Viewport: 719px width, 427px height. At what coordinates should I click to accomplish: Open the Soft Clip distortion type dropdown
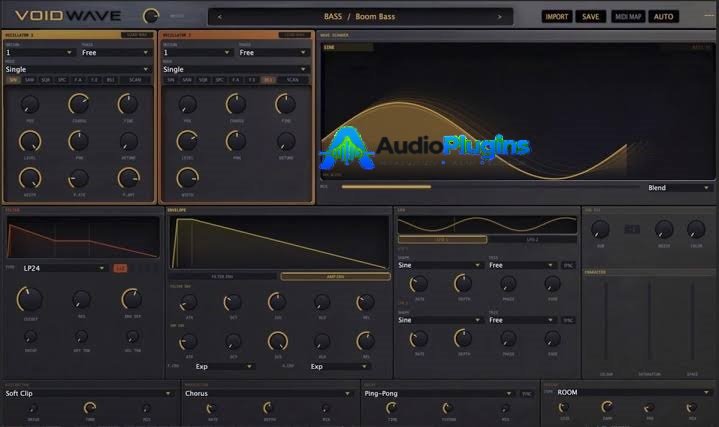(89, 394)
